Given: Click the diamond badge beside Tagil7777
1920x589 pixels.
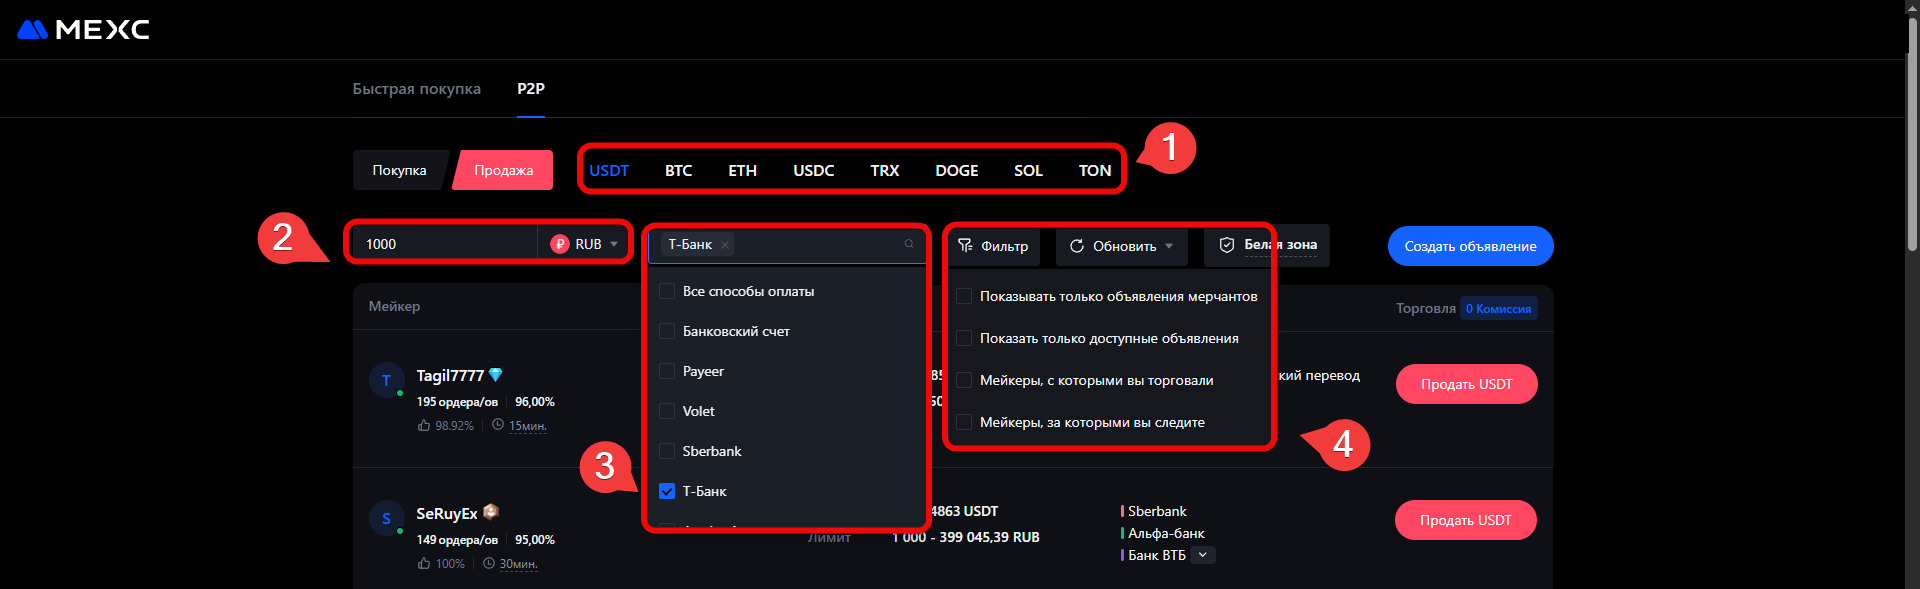Looking at the screenshot, I should [x=495, y=375].
